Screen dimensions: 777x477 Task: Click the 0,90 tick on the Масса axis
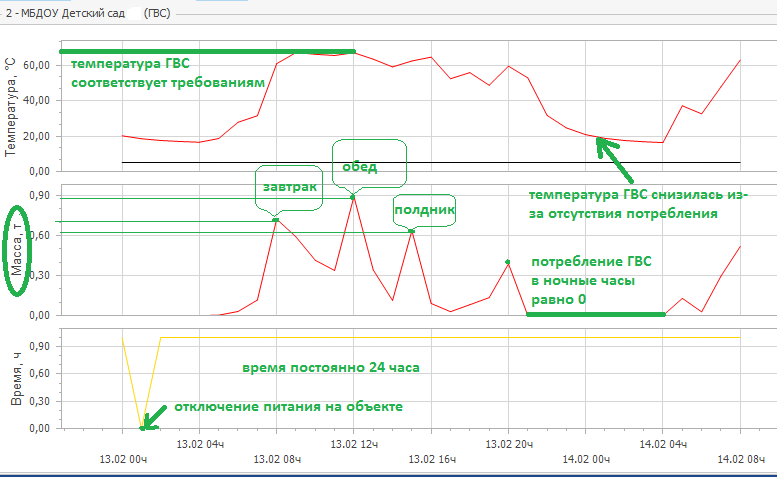pyautogui.click(x=39, y=196)
